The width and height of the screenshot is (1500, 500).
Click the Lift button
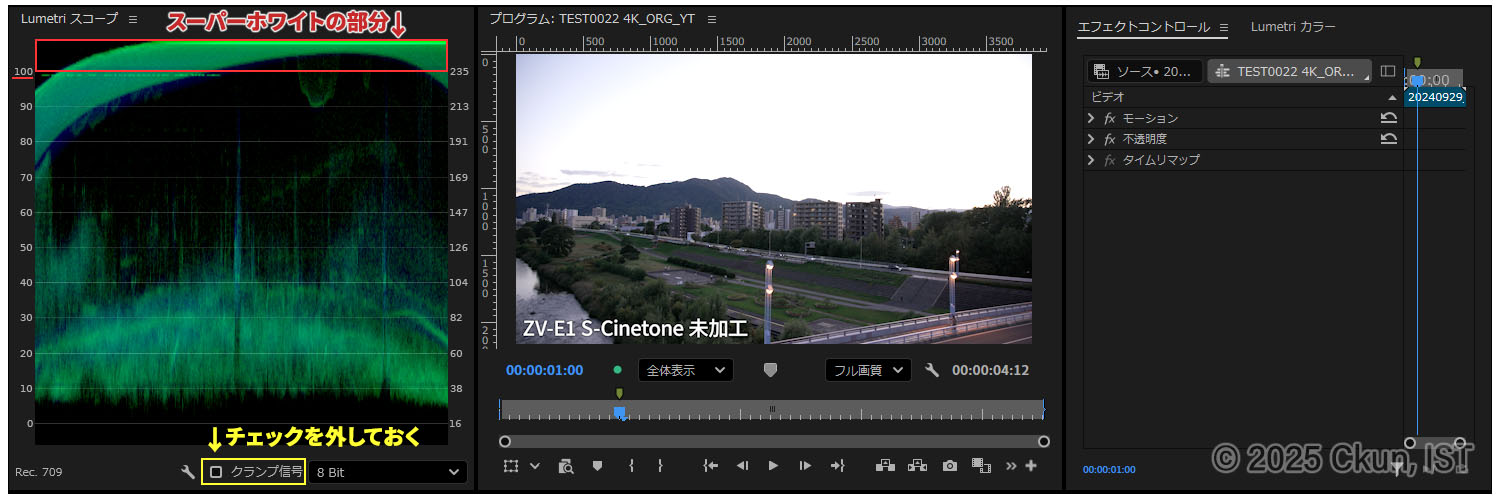885,466
